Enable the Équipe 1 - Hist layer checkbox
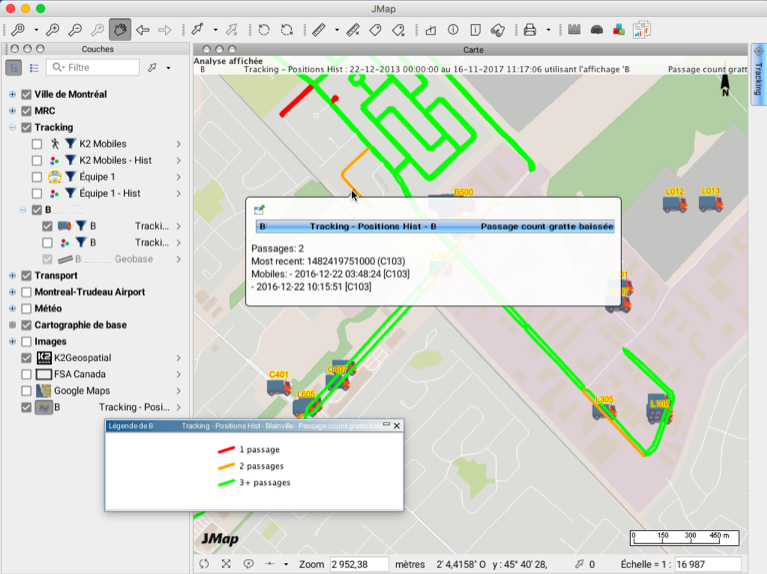Screen dimensions: 767x574 pyautogui.click(x=37, y=193)
